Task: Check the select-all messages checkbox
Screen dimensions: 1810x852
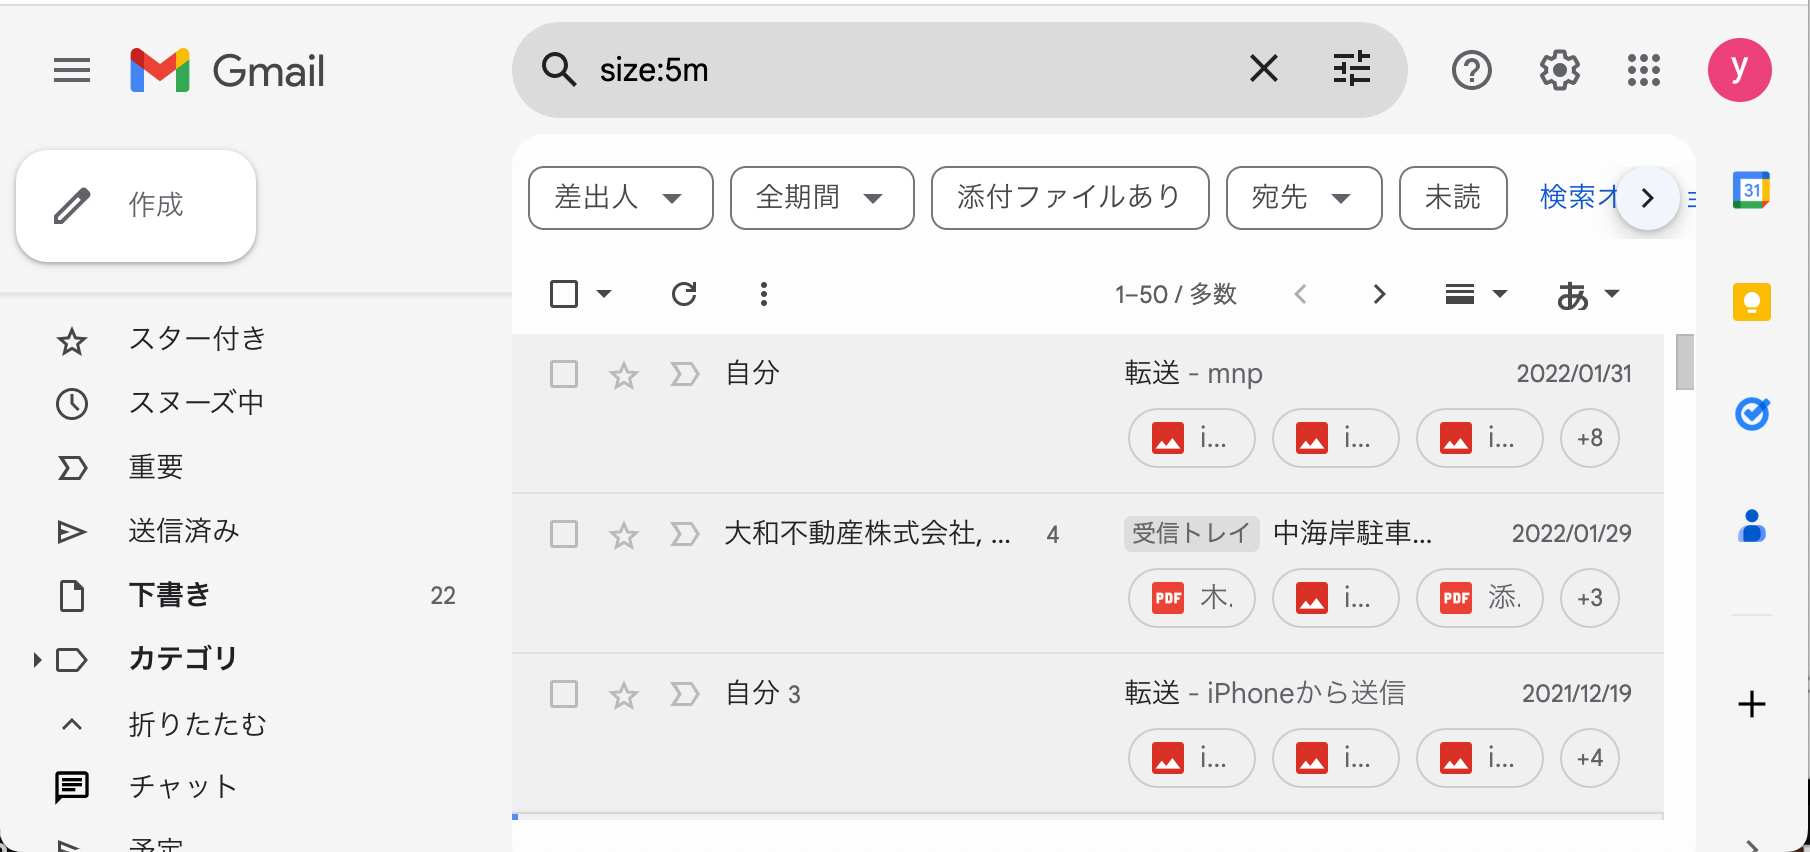Action: point(563,293)
